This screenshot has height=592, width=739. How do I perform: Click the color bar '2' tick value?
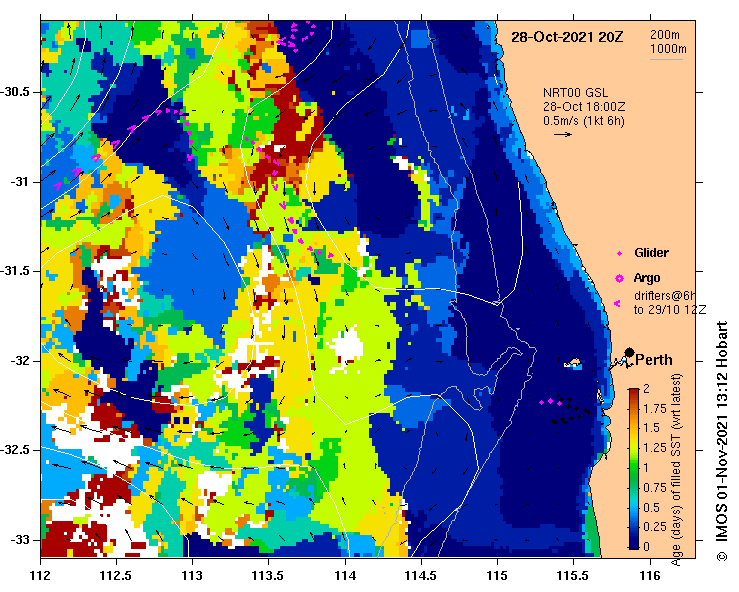click(x=646, y=389)
